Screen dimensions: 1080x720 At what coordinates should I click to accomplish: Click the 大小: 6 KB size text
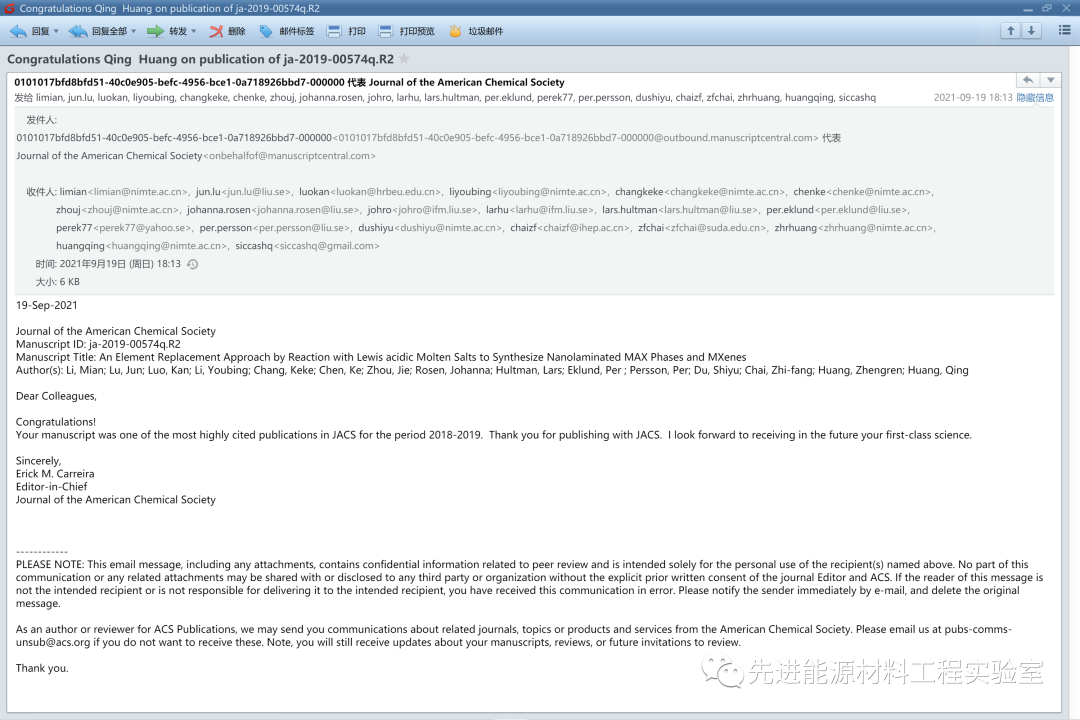(57, 282)
